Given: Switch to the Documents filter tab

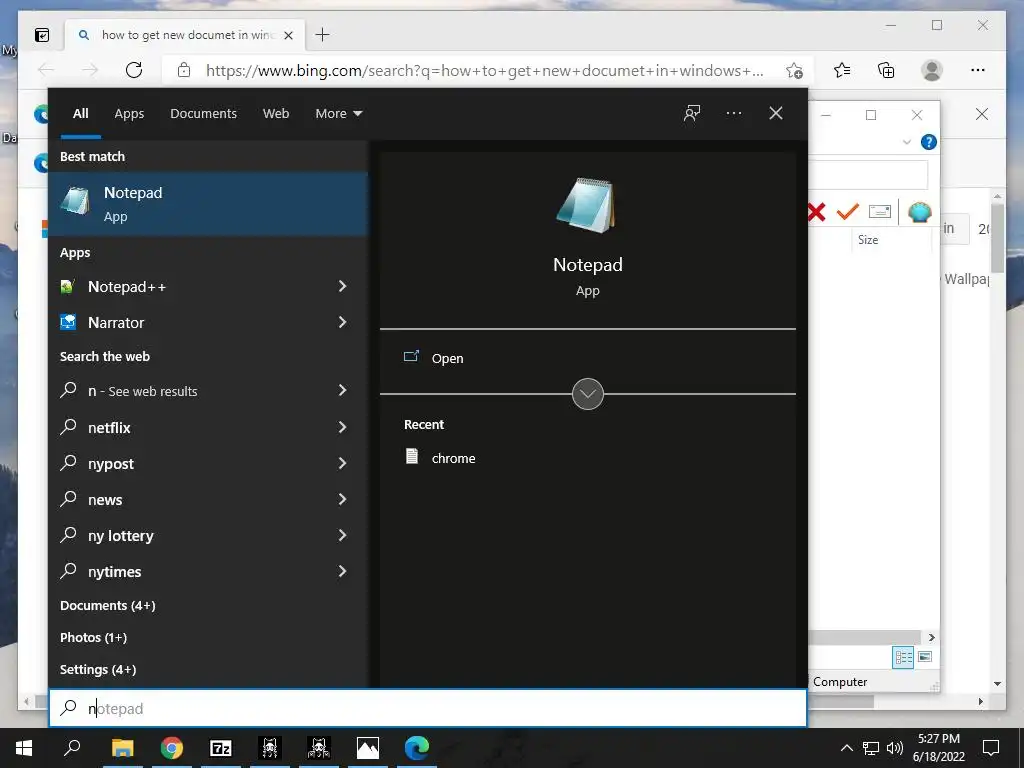Looking at the screenshot, I should tap(203, 114).
